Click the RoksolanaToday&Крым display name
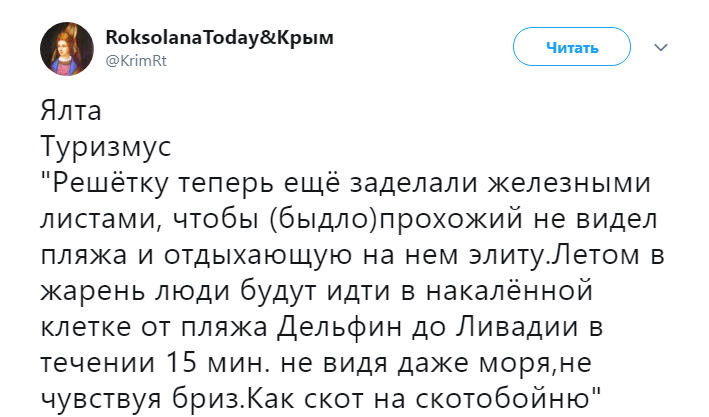 tap(219, 37)
